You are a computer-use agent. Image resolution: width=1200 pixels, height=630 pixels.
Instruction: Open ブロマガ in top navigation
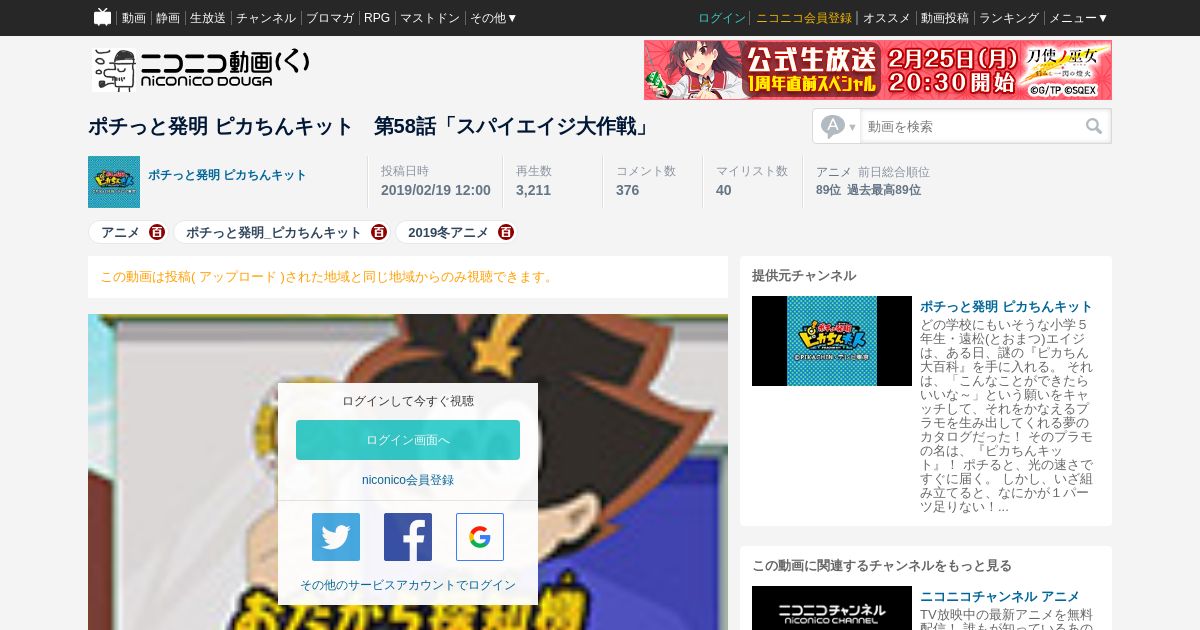click(330, 18)
